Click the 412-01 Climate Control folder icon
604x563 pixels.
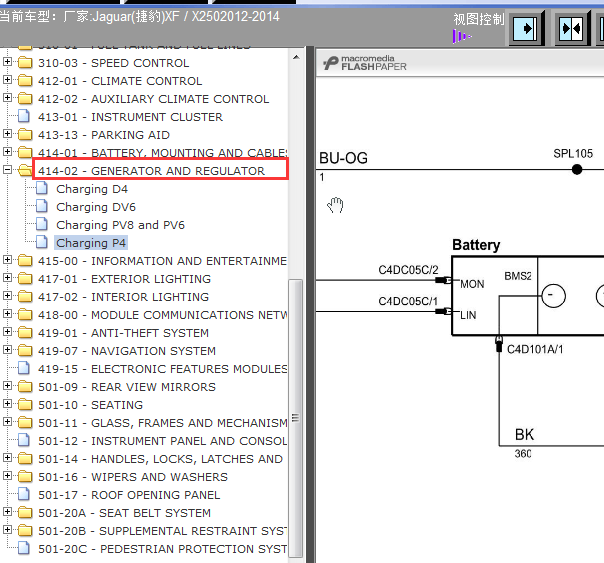tap(25, 80)
